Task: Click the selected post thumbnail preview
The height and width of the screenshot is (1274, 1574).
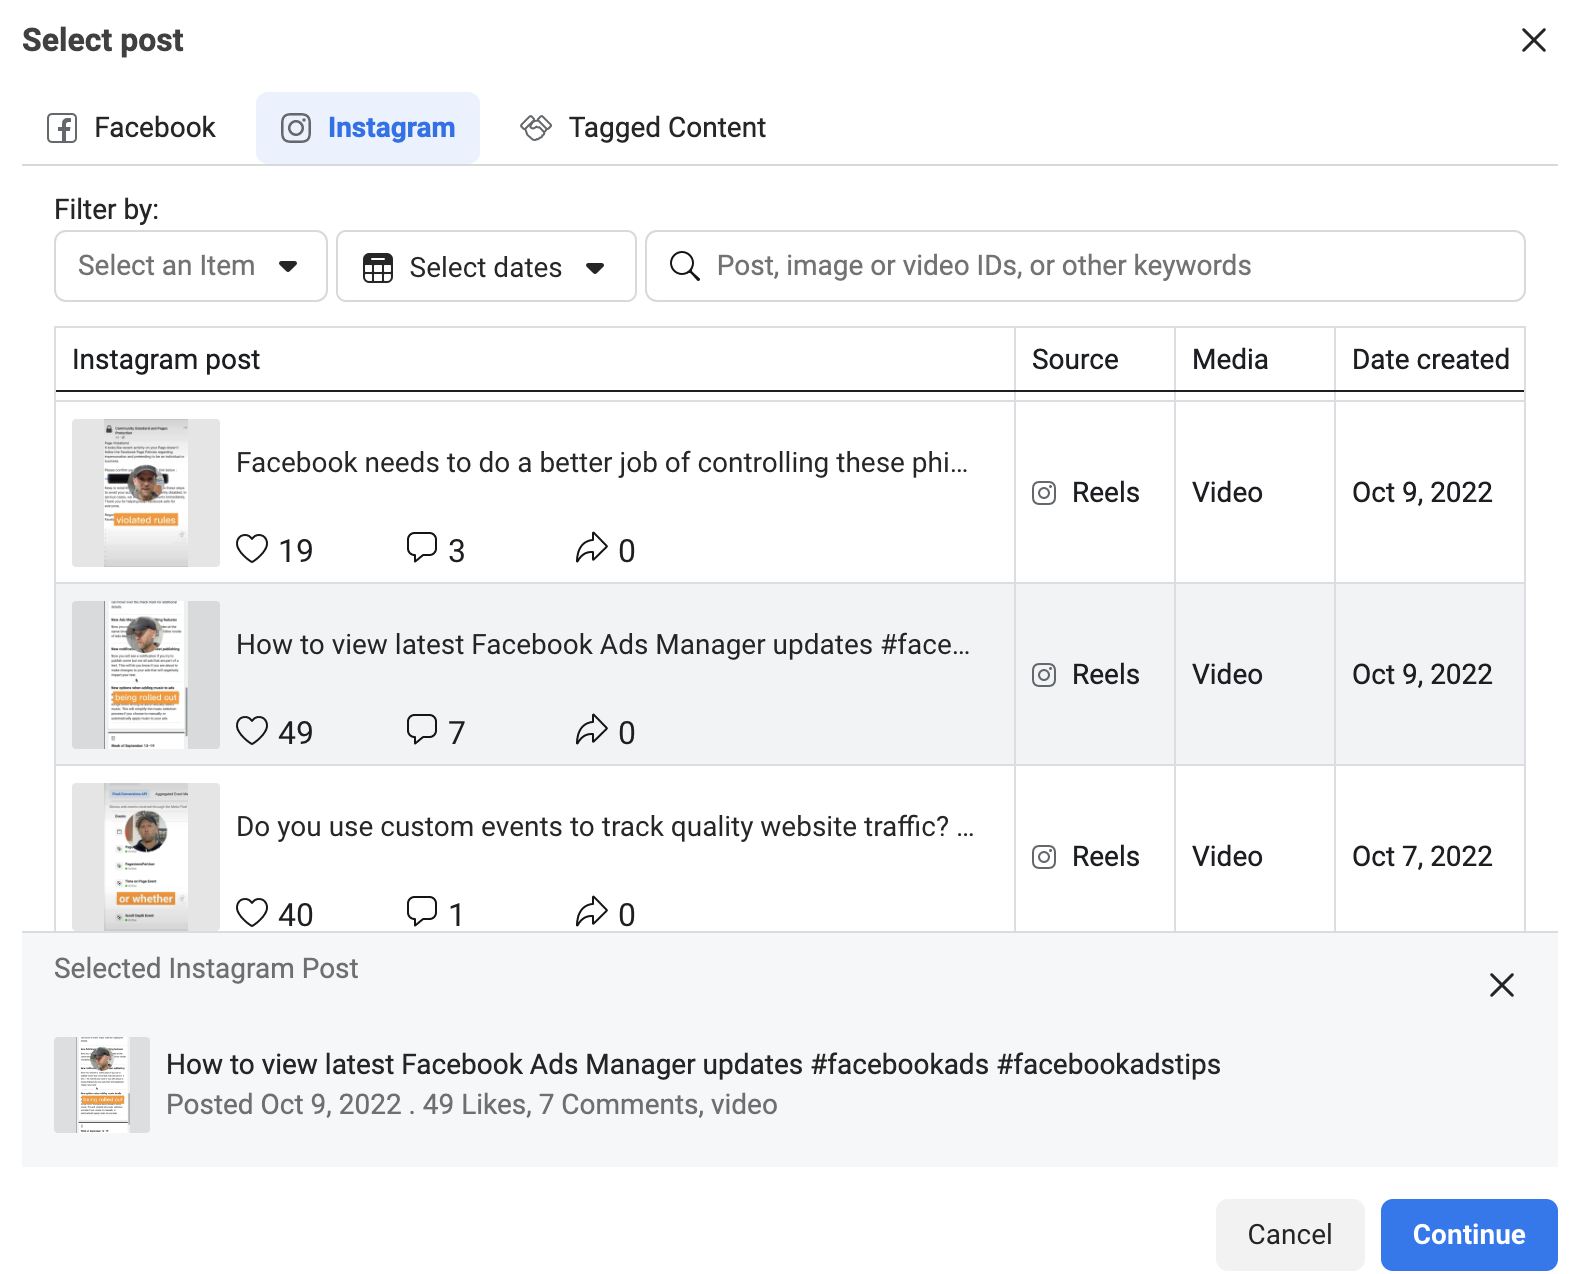Action: coord(102,1085)
